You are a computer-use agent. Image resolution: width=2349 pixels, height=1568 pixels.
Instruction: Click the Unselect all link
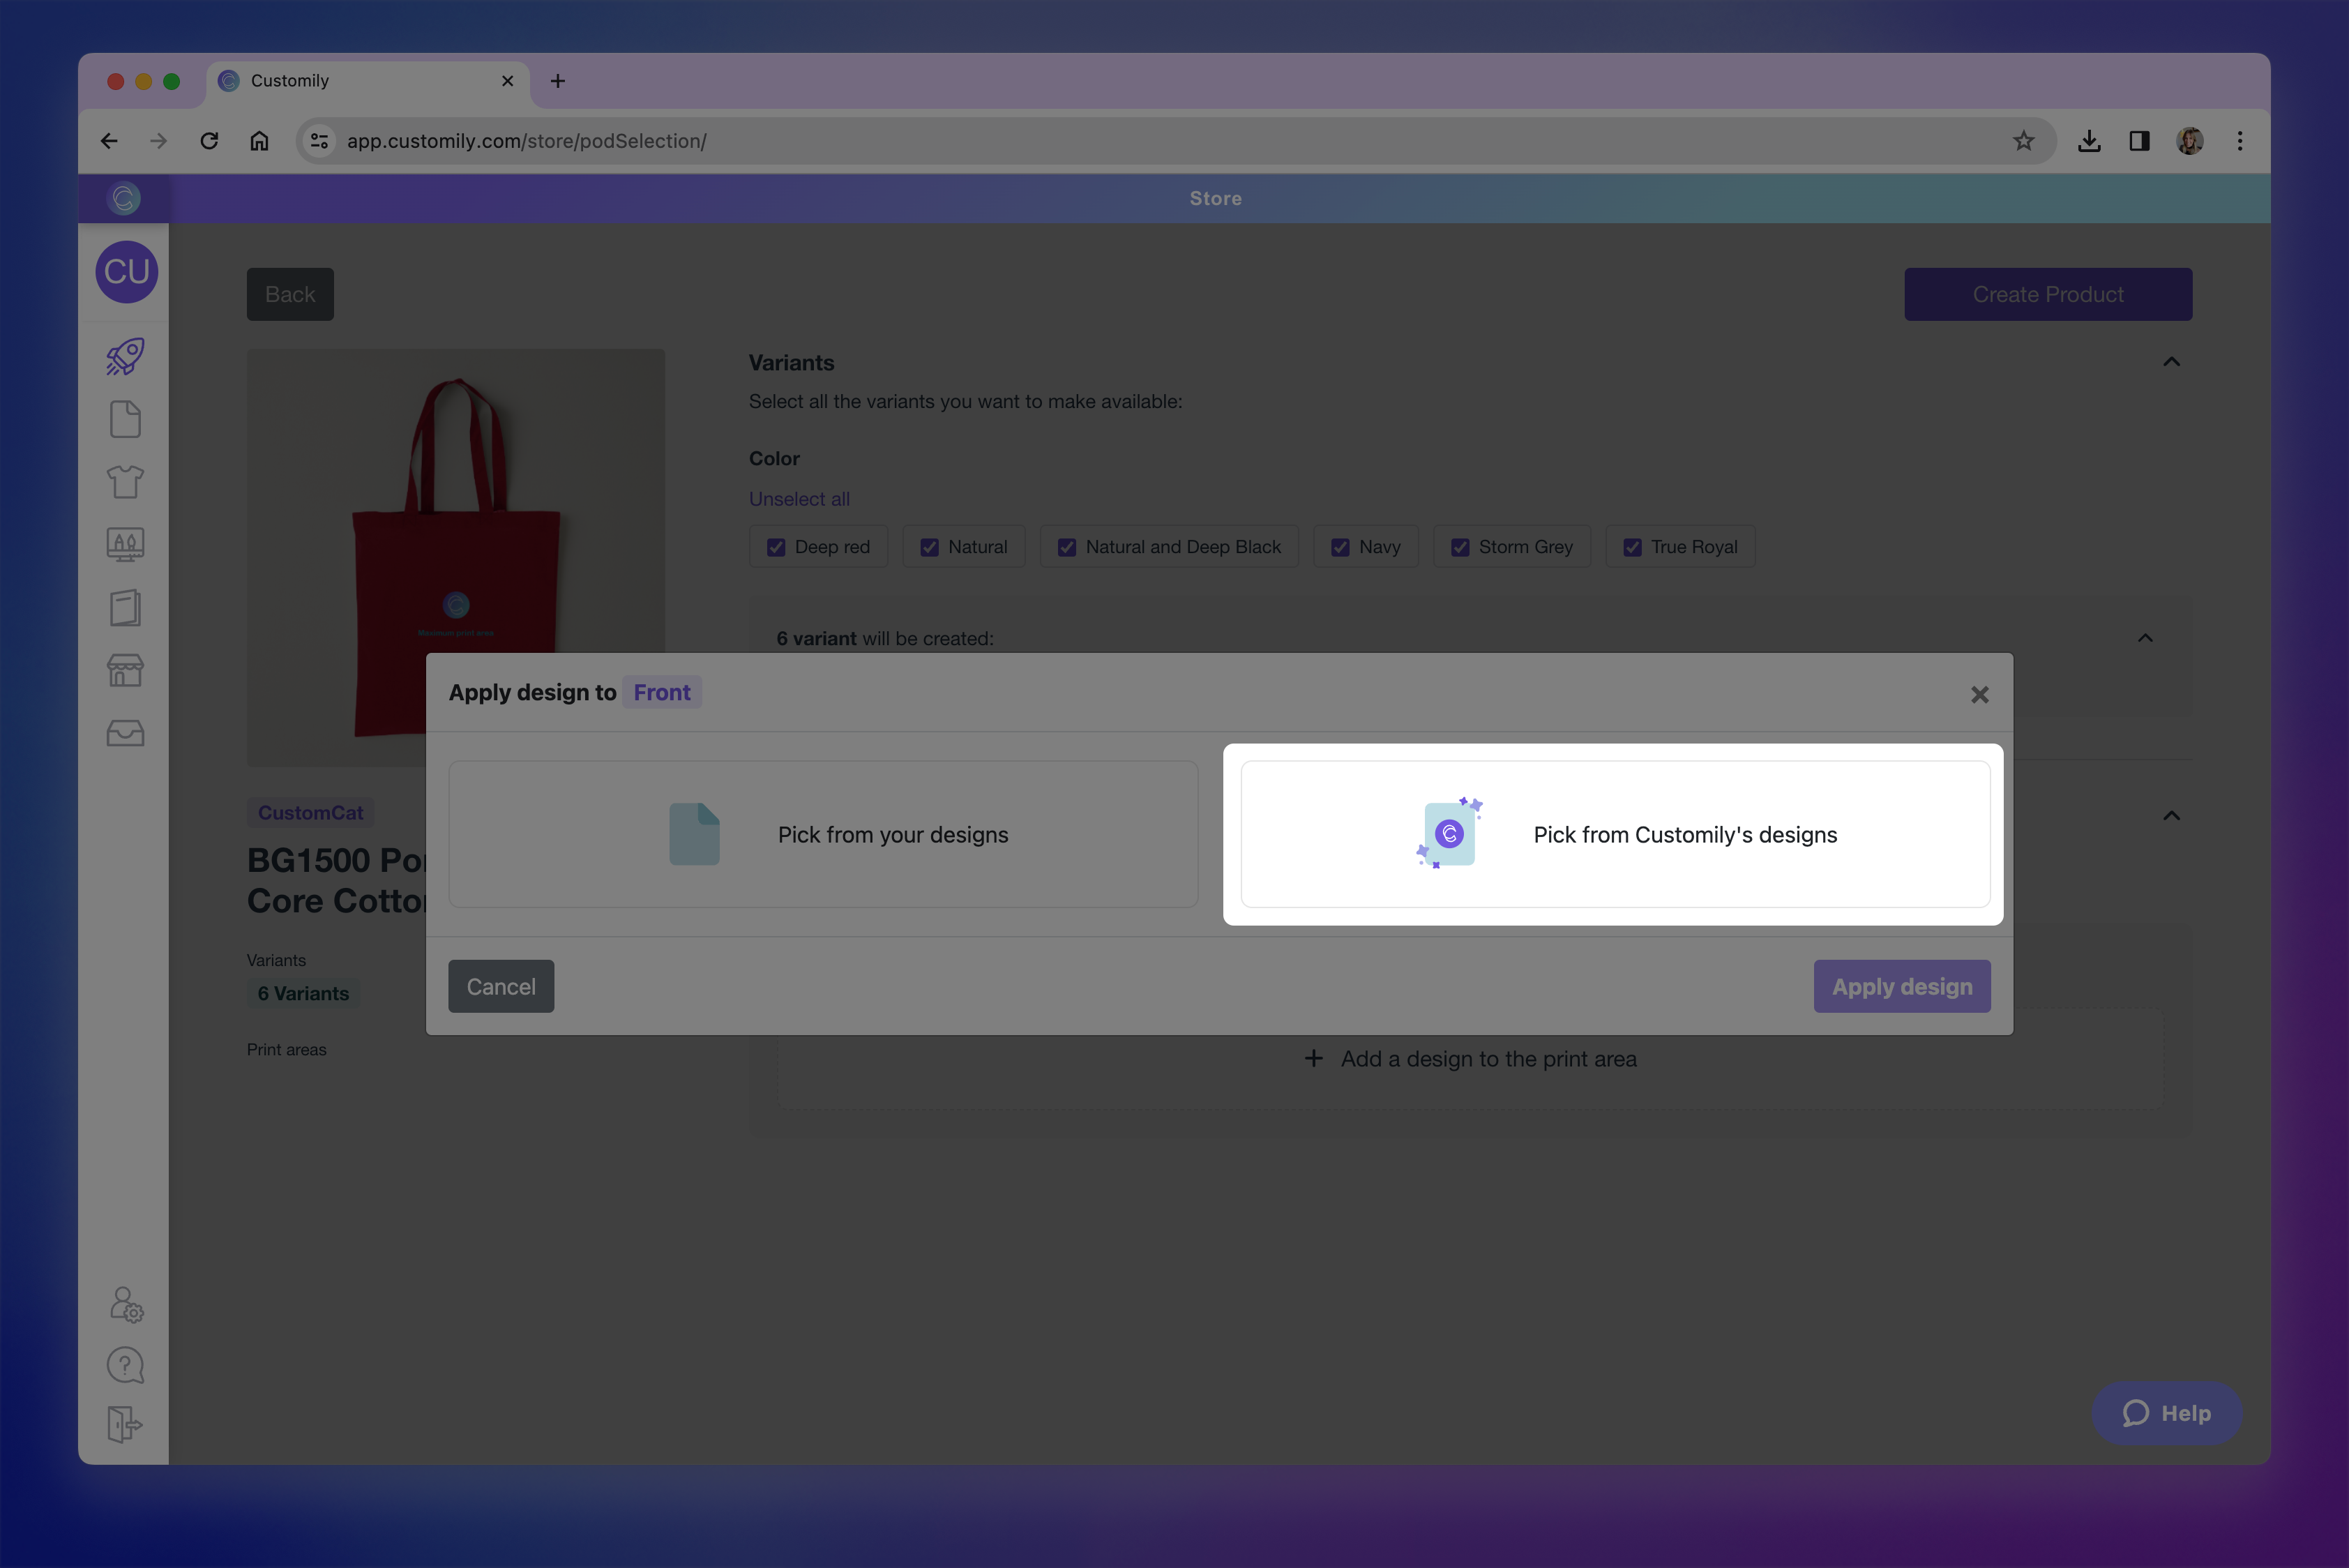(x=799, y=499)
